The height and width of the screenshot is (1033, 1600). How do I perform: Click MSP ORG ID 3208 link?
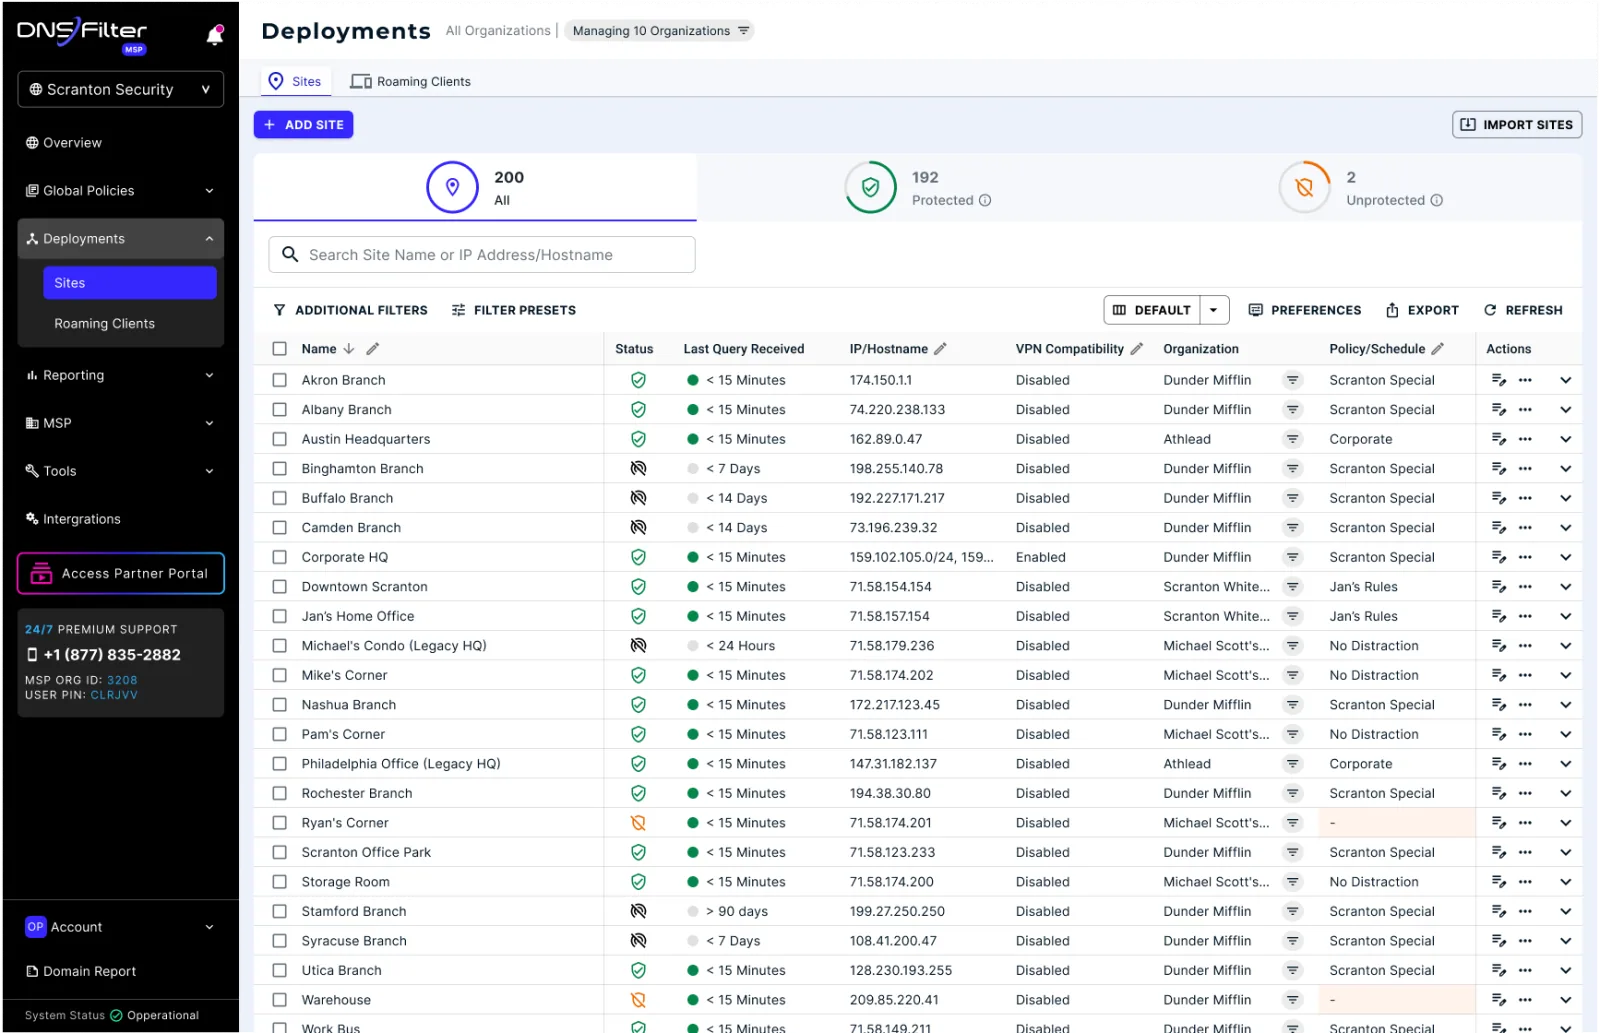coord(122,680)
